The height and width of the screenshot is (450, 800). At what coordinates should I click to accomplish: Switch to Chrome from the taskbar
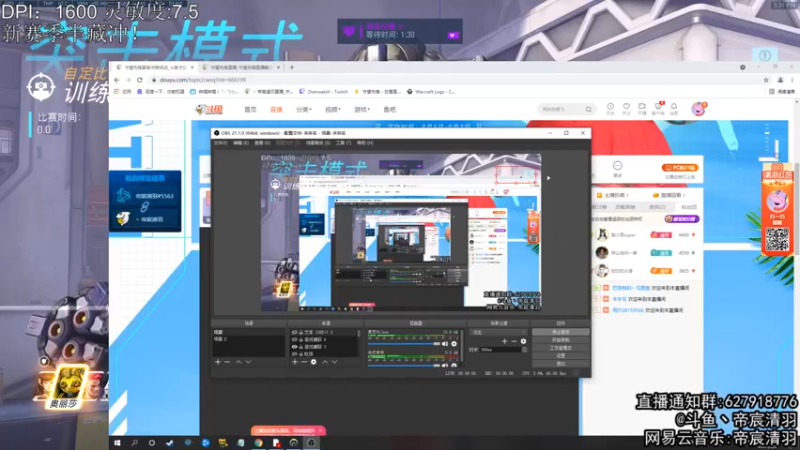point(259,443)
